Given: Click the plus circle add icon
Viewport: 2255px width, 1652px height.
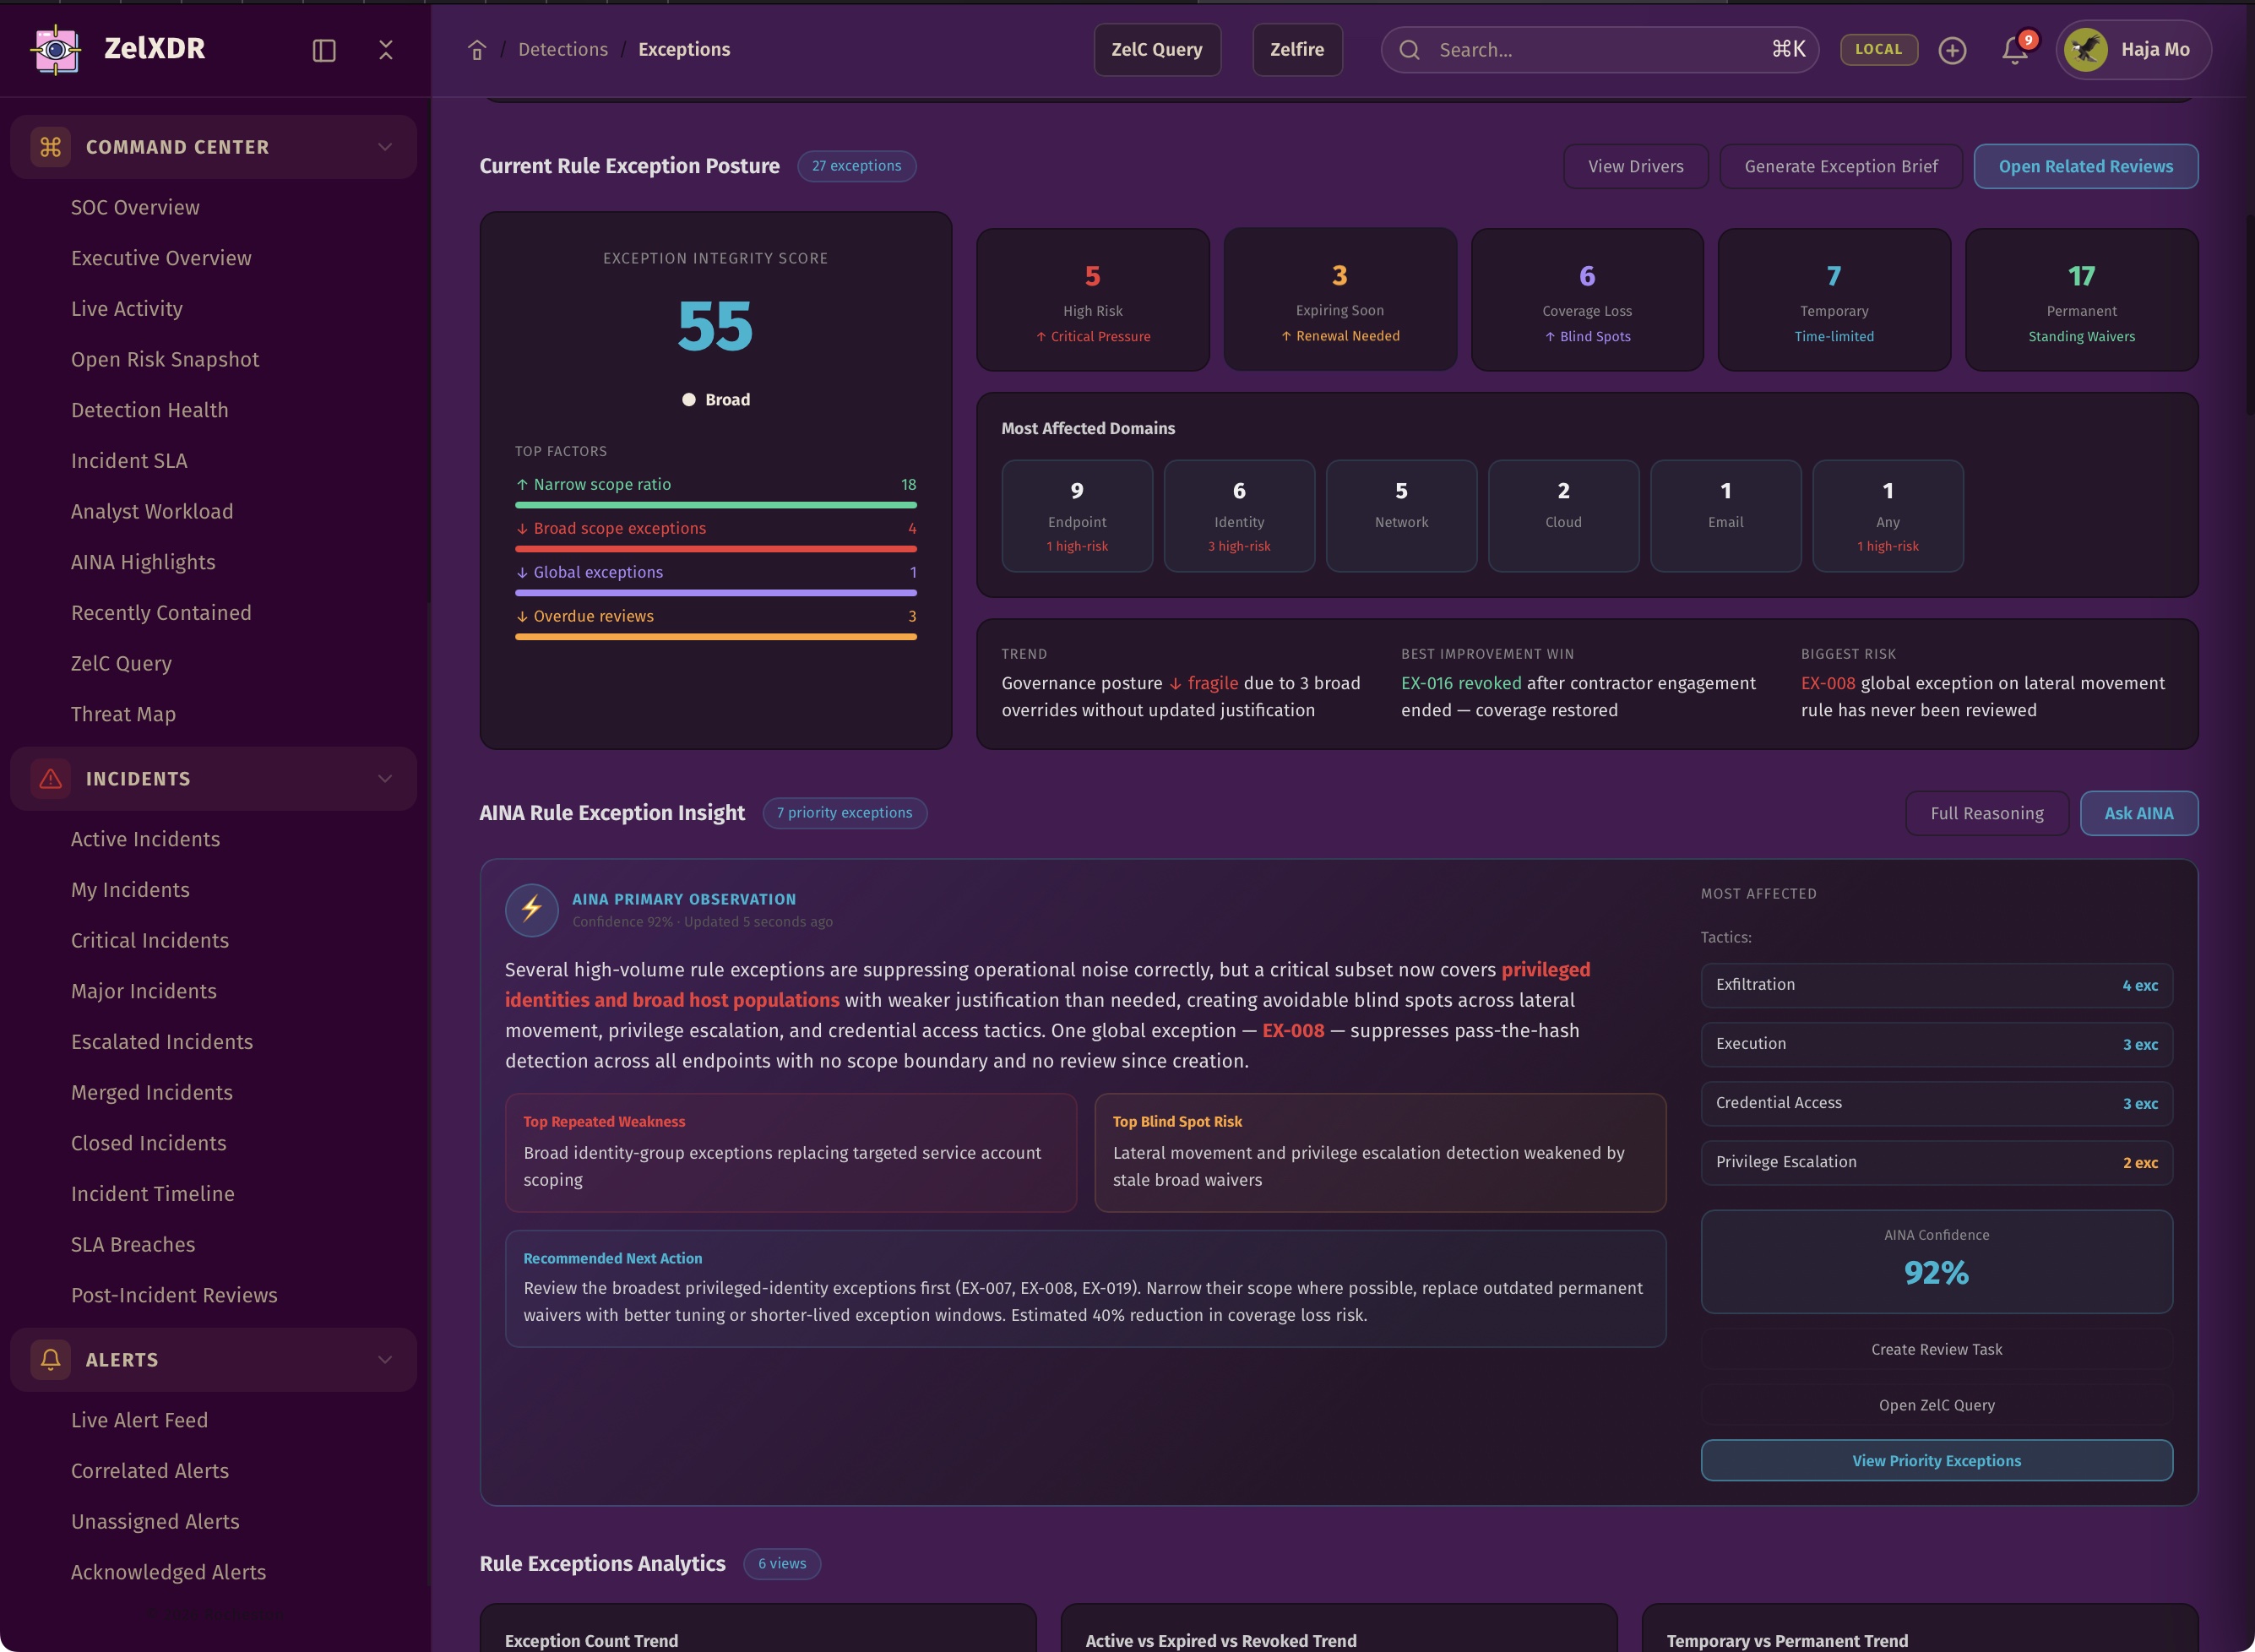Looking at the screenshot, I should (1952, 50).
